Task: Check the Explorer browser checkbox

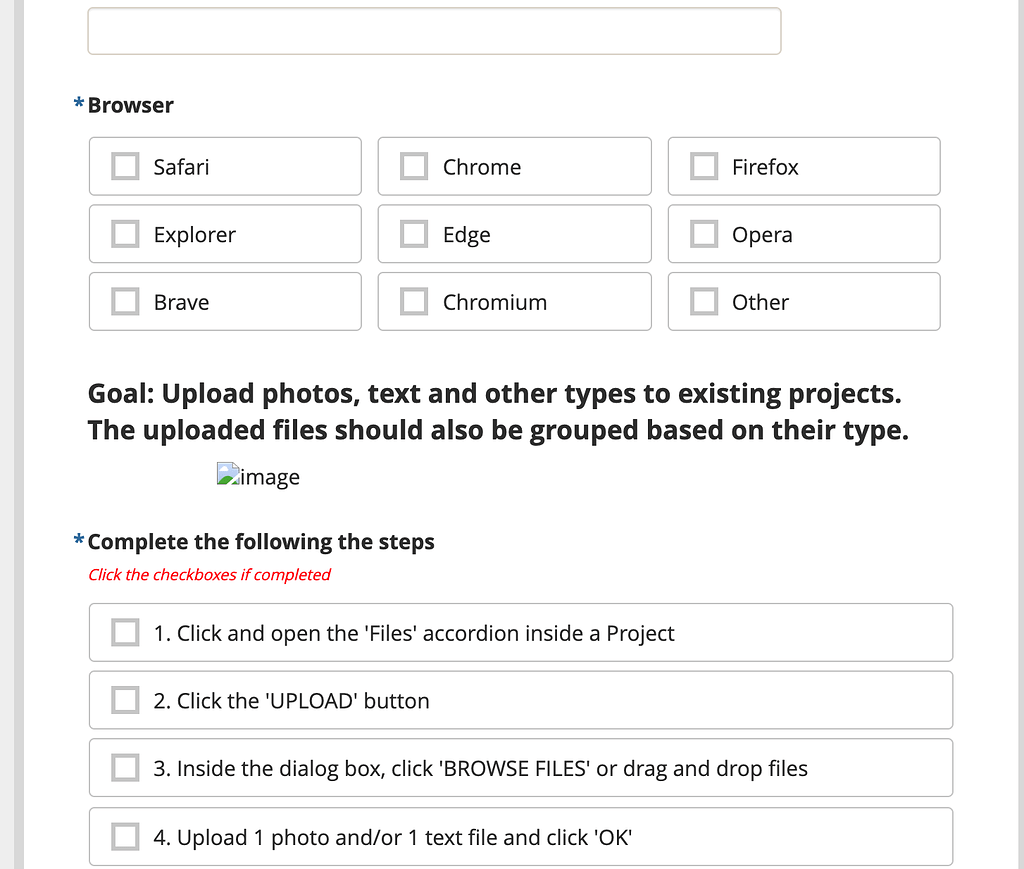Action: coord(124,233)
